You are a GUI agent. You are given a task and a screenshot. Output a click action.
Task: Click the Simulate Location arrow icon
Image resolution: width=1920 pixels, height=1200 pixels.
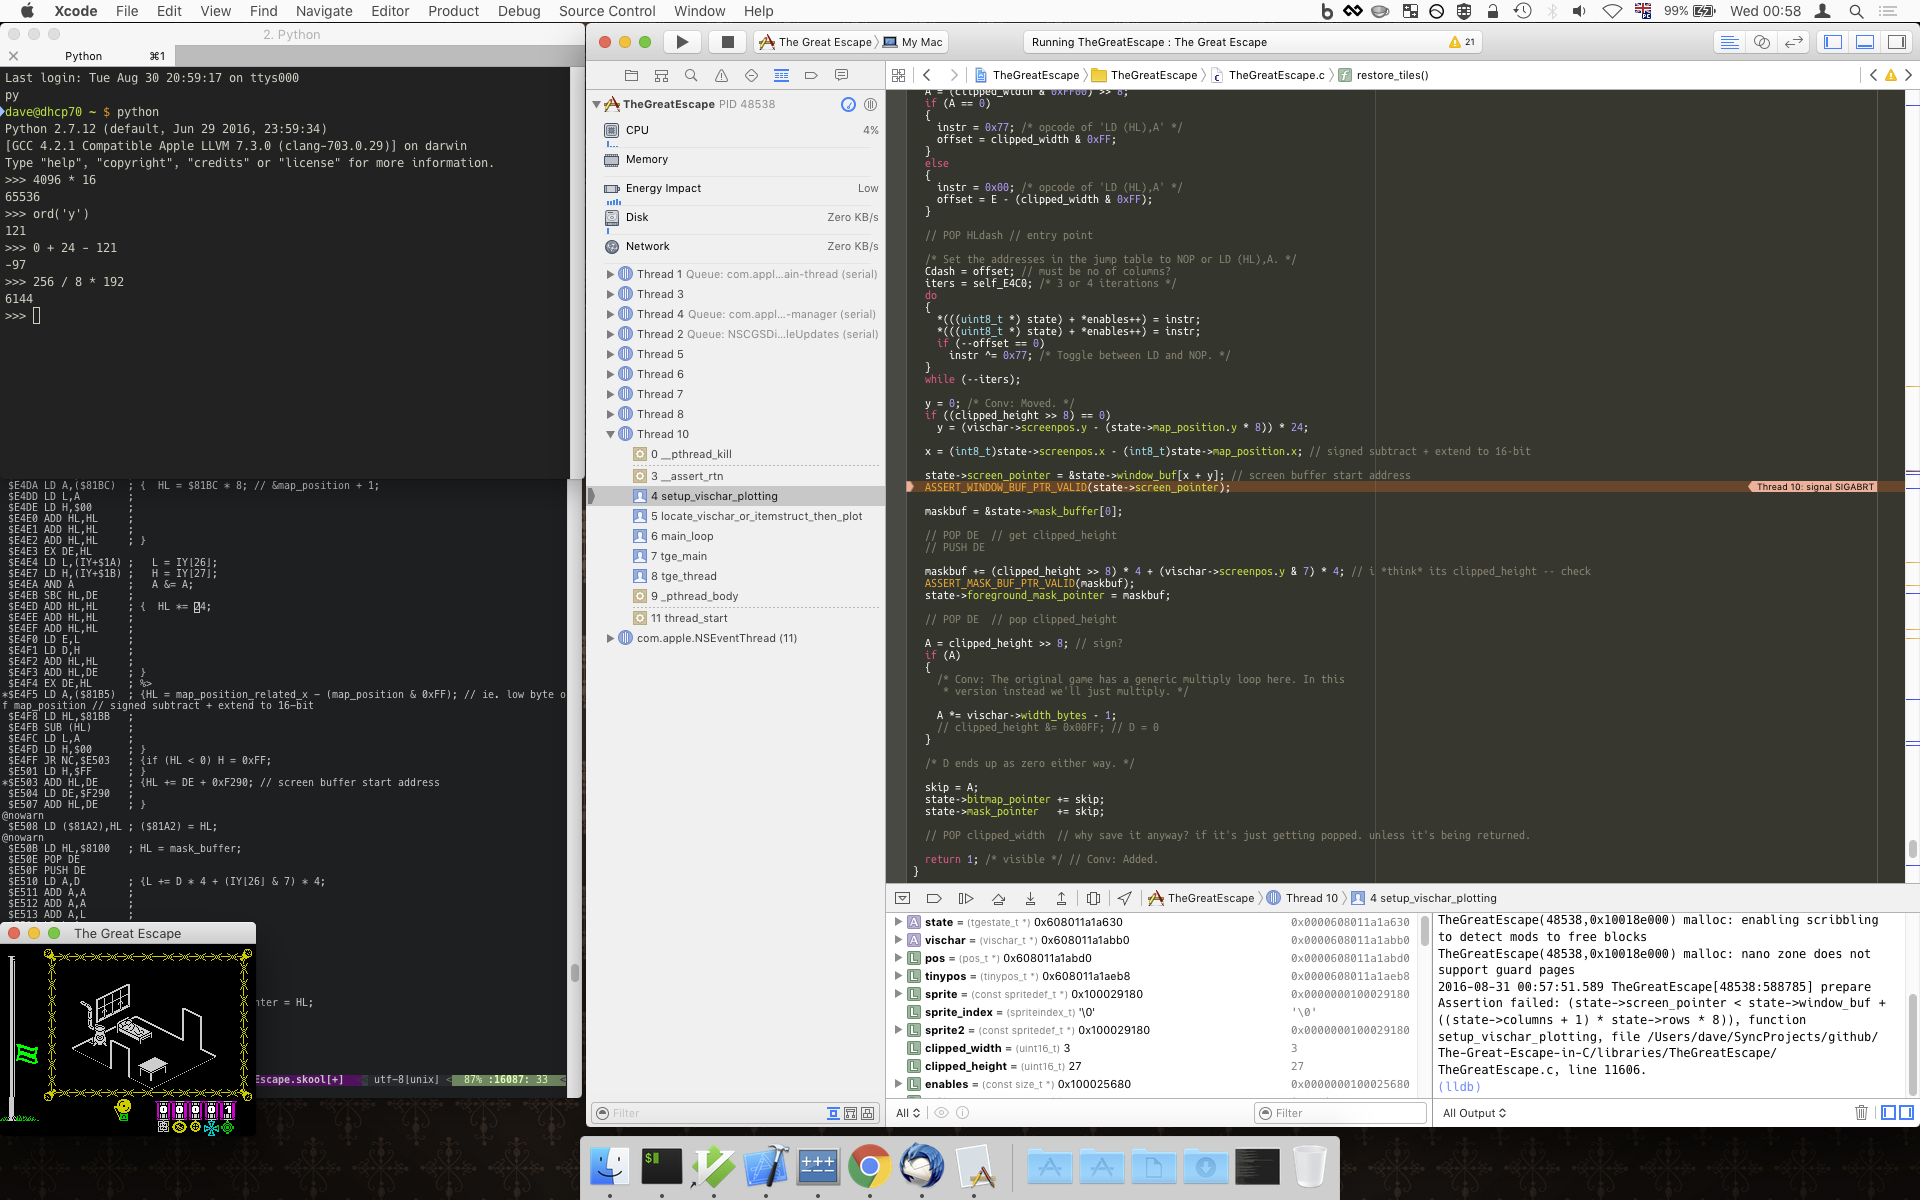(x=1125, y=898)
